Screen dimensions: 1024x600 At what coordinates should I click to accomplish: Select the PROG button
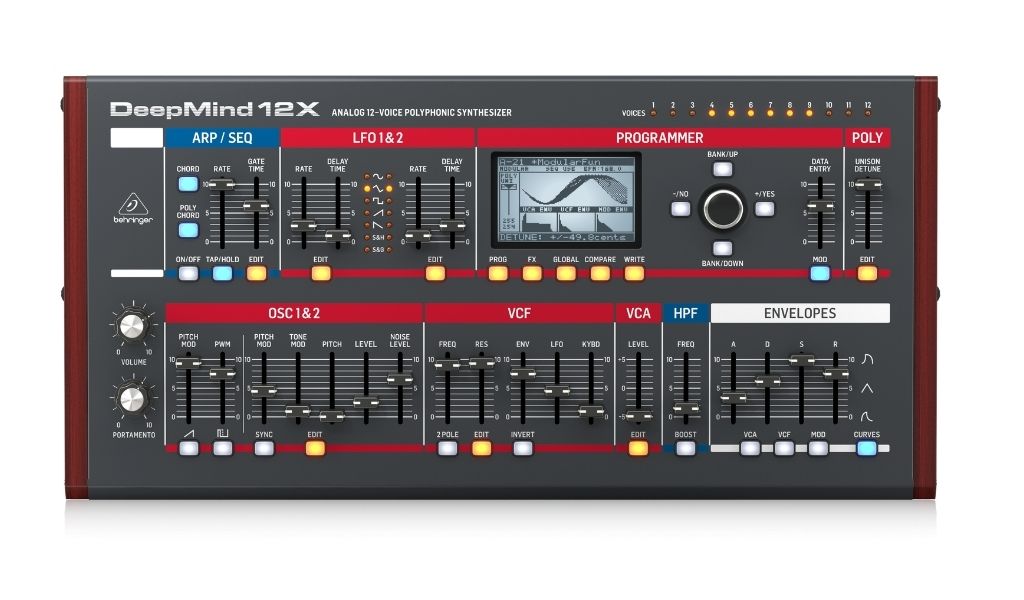(498, 274)
